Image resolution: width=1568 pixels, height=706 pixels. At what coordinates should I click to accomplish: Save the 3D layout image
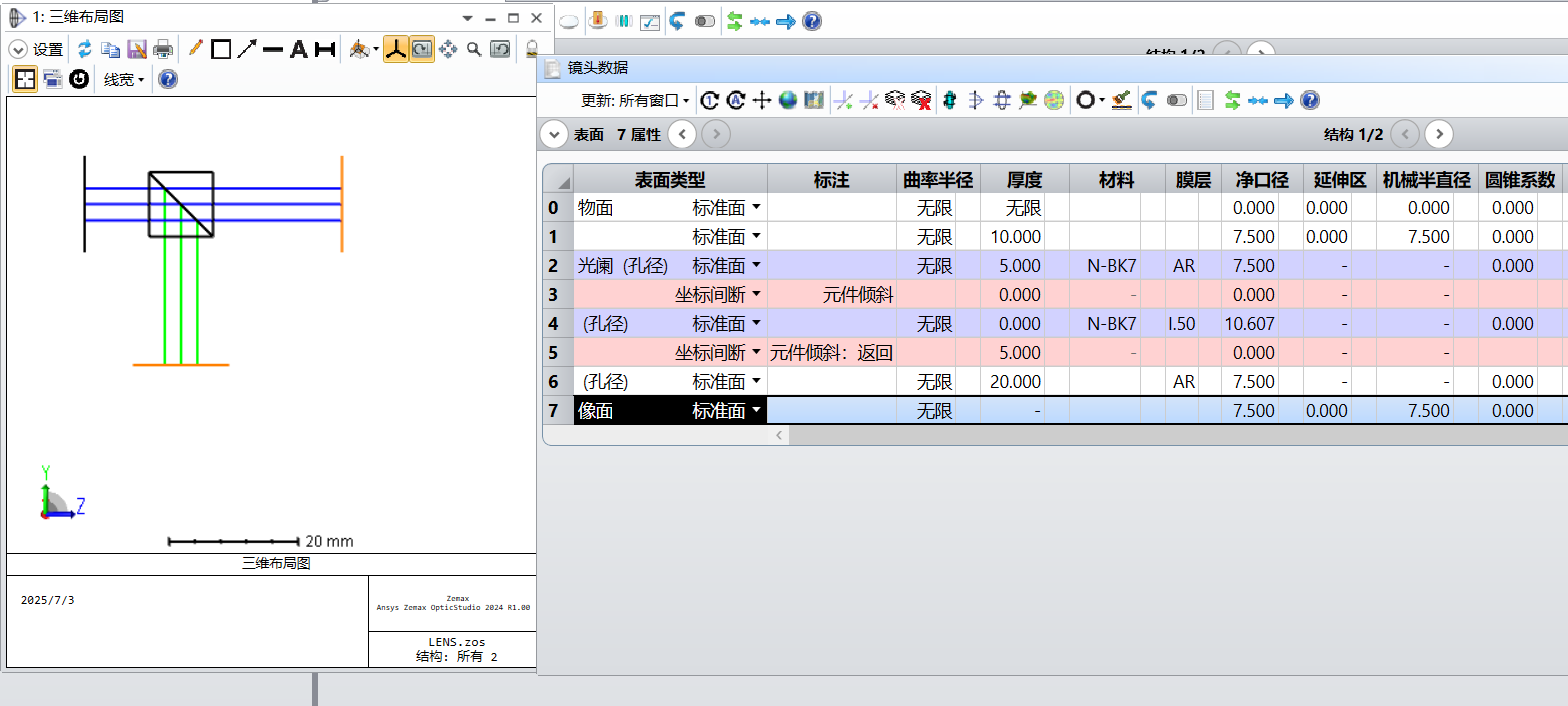click(137, 49)
